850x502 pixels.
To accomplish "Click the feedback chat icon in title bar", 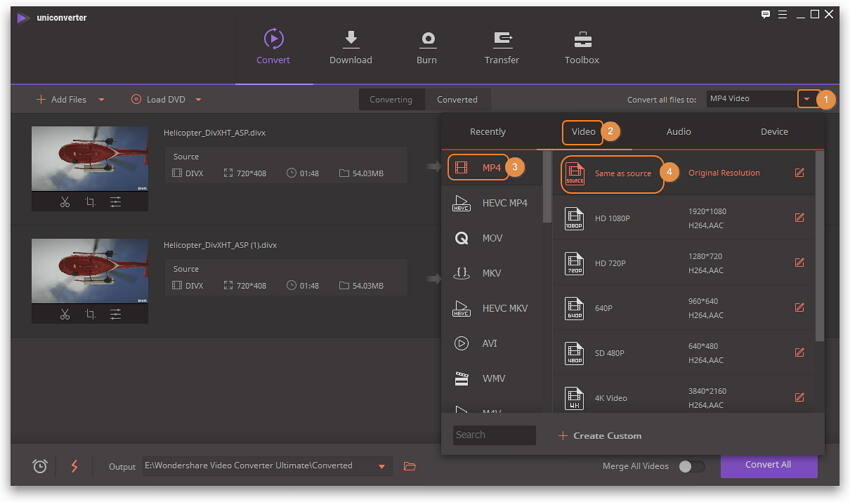I will pyautogui.click(x=765, y=15).
